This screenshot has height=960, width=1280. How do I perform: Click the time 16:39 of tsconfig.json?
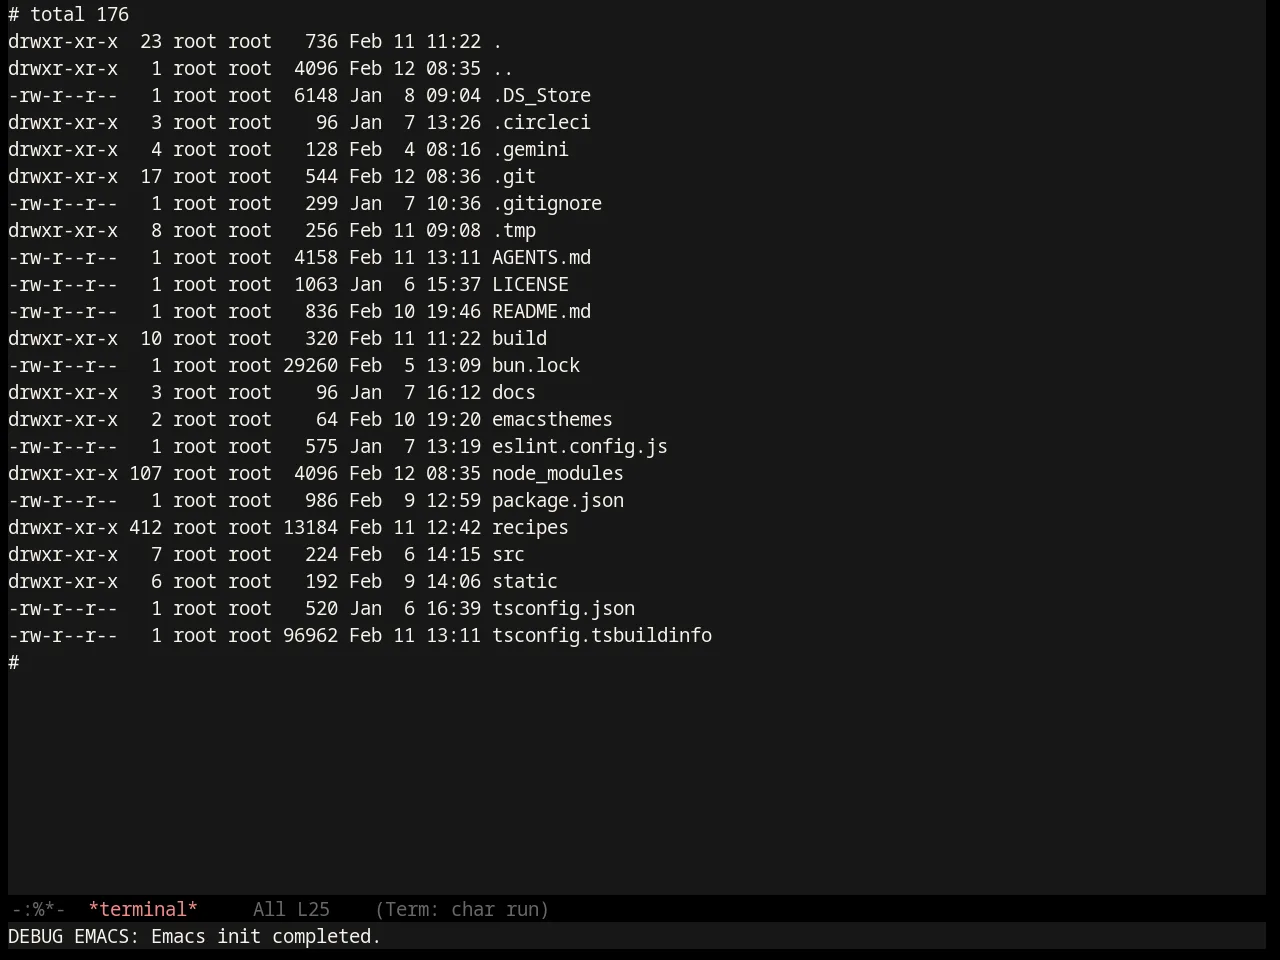[453, 608]
